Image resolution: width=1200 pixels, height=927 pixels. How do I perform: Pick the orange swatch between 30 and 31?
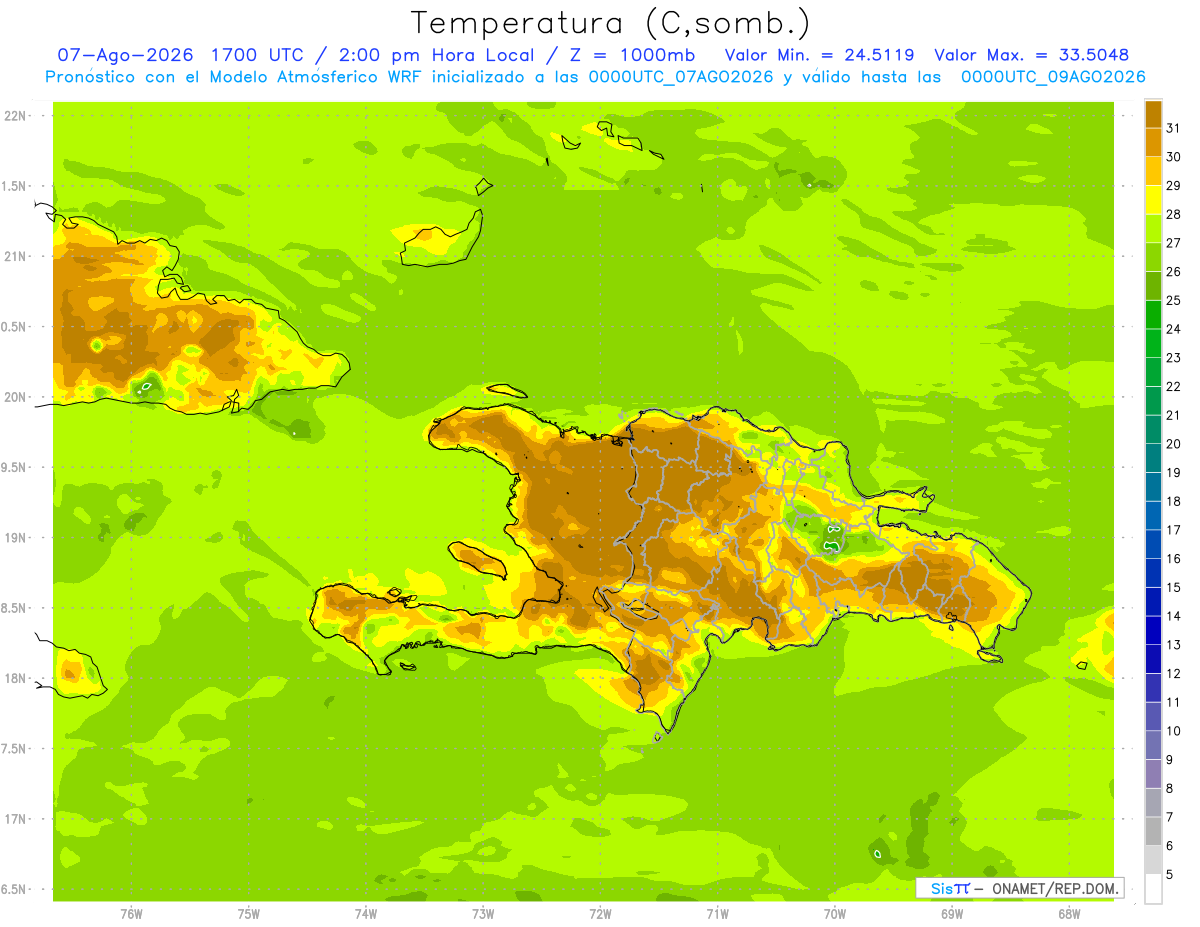(x=1153, y=142)
